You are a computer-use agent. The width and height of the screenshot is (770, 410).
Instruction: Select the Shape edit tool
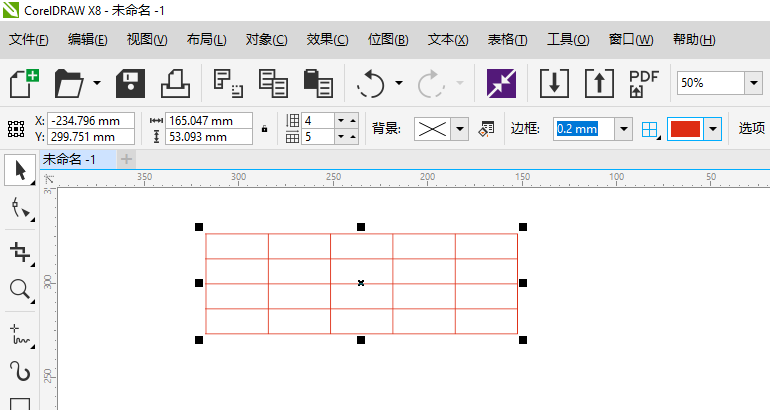coord(19,208)
